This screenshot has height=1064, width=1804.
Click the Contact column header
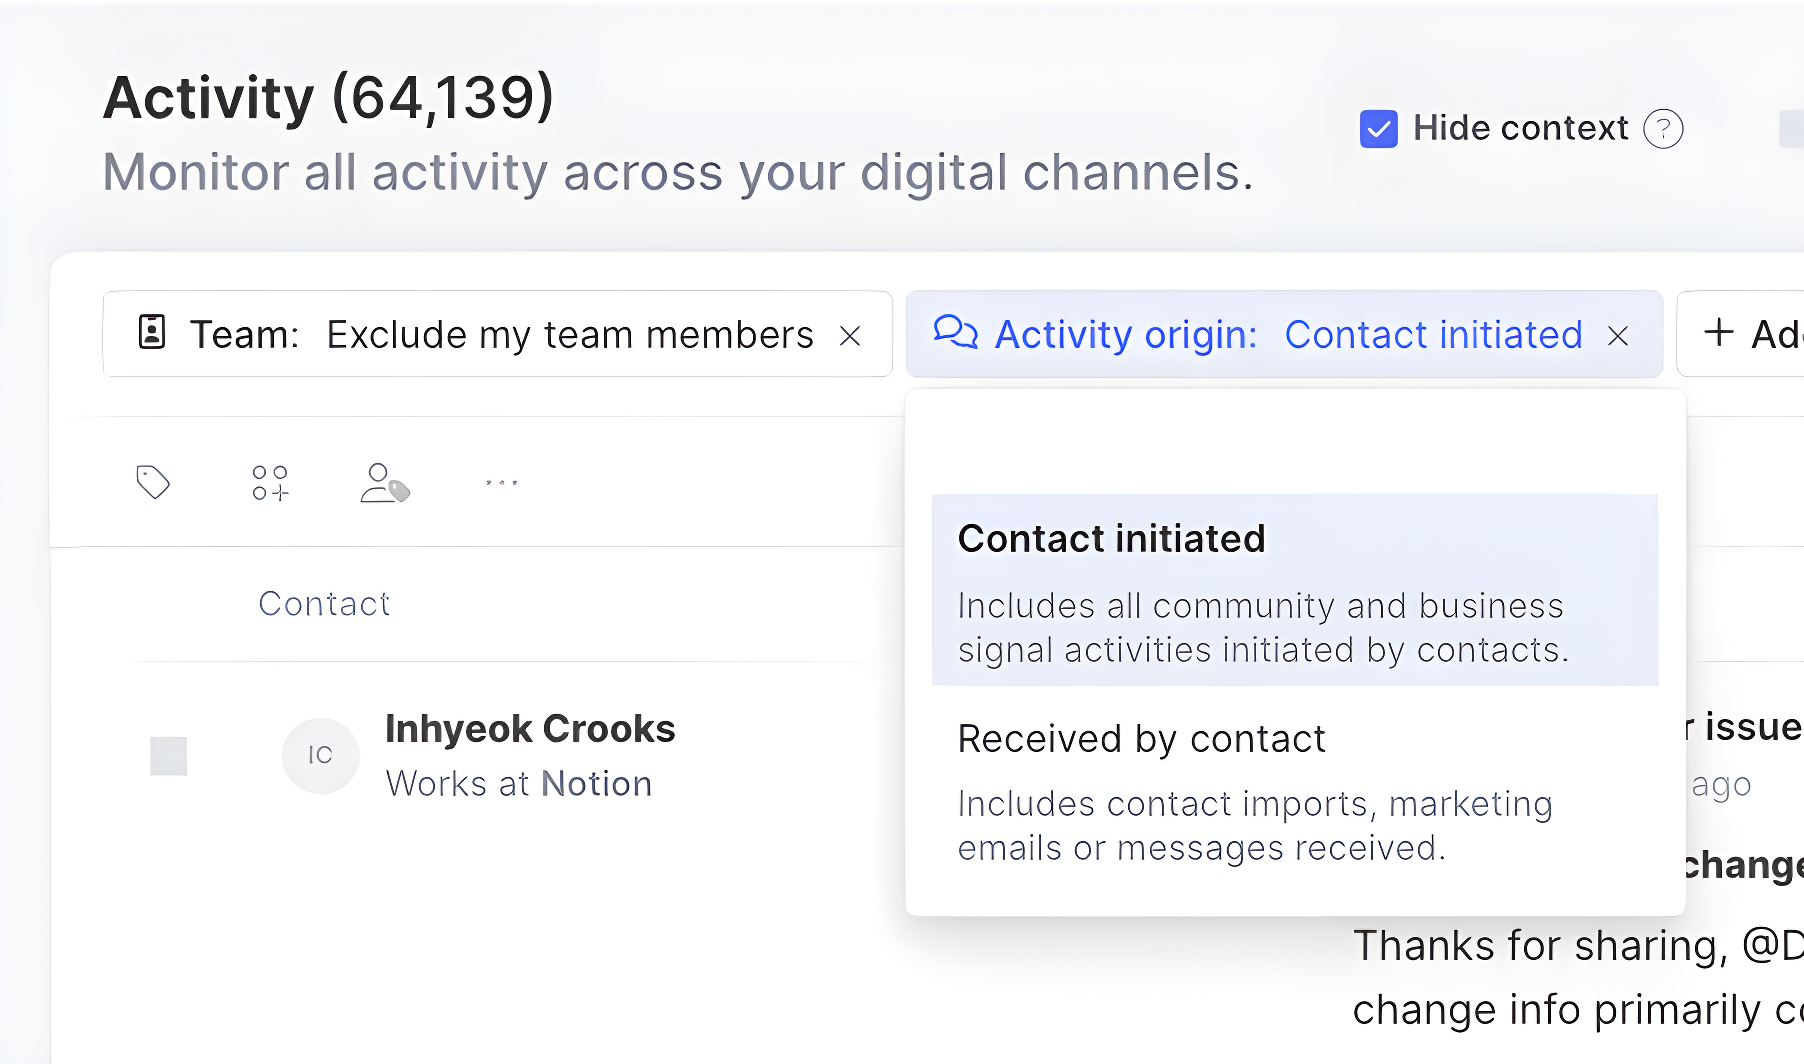pos(324,604)
